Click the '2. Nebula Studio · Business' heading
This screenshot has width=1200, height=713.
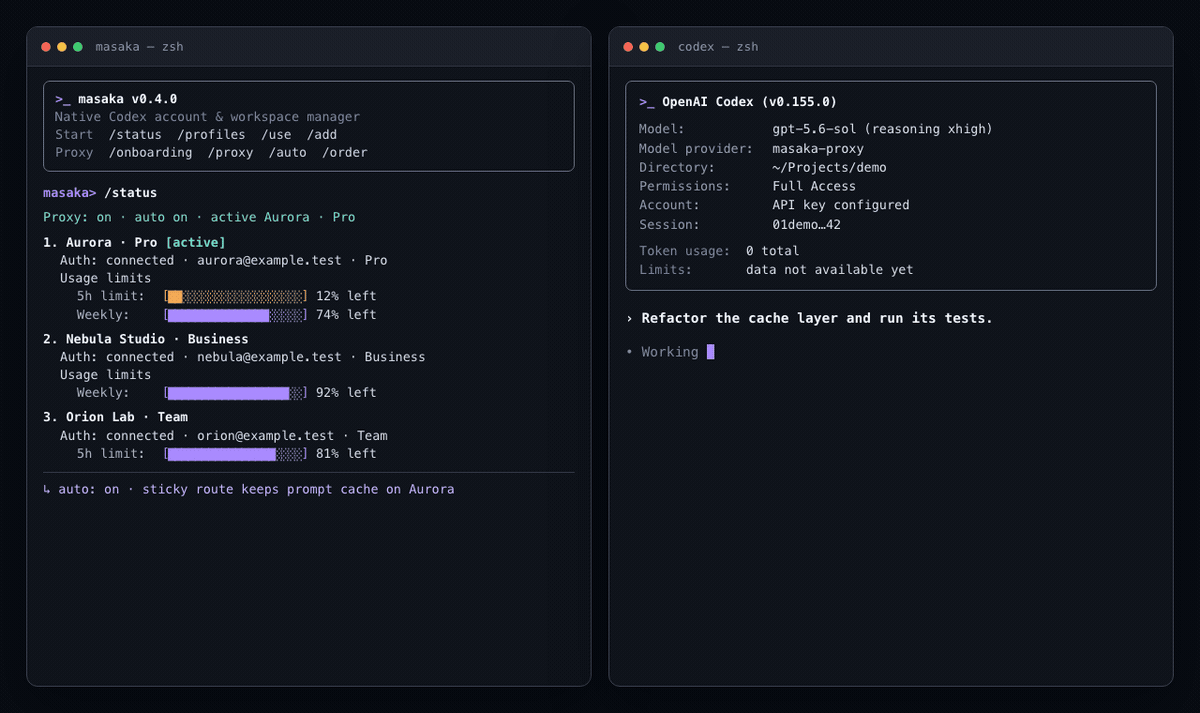pos(146,339)
